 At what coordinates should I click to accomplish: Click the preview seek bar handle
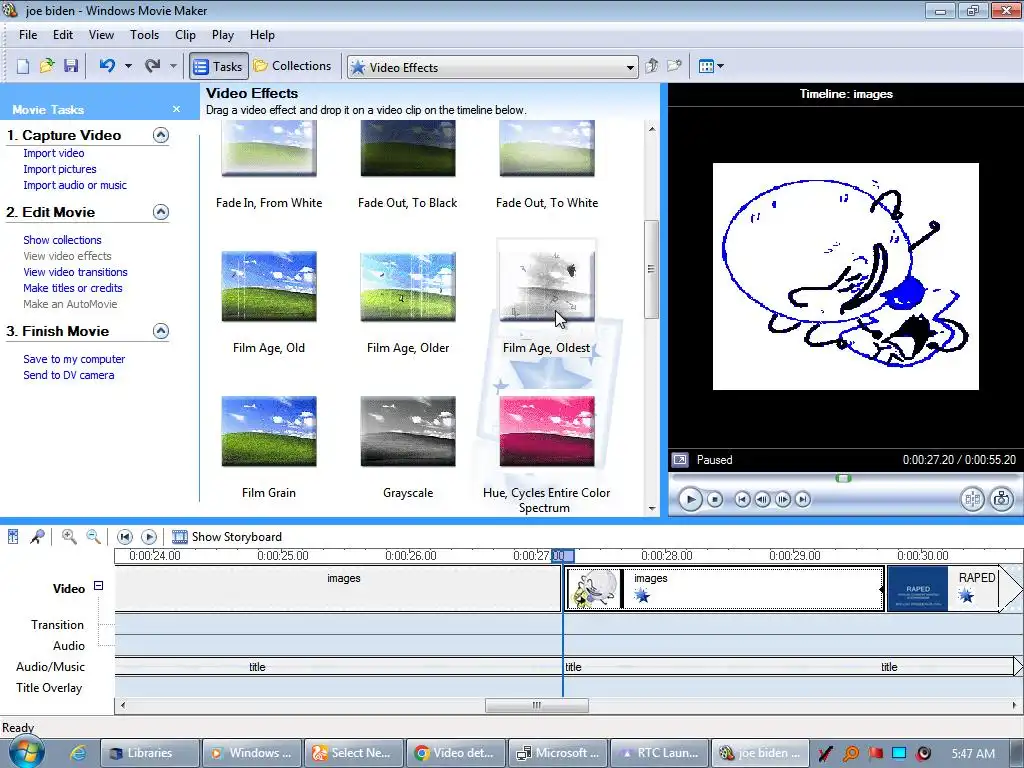(843, 479)
